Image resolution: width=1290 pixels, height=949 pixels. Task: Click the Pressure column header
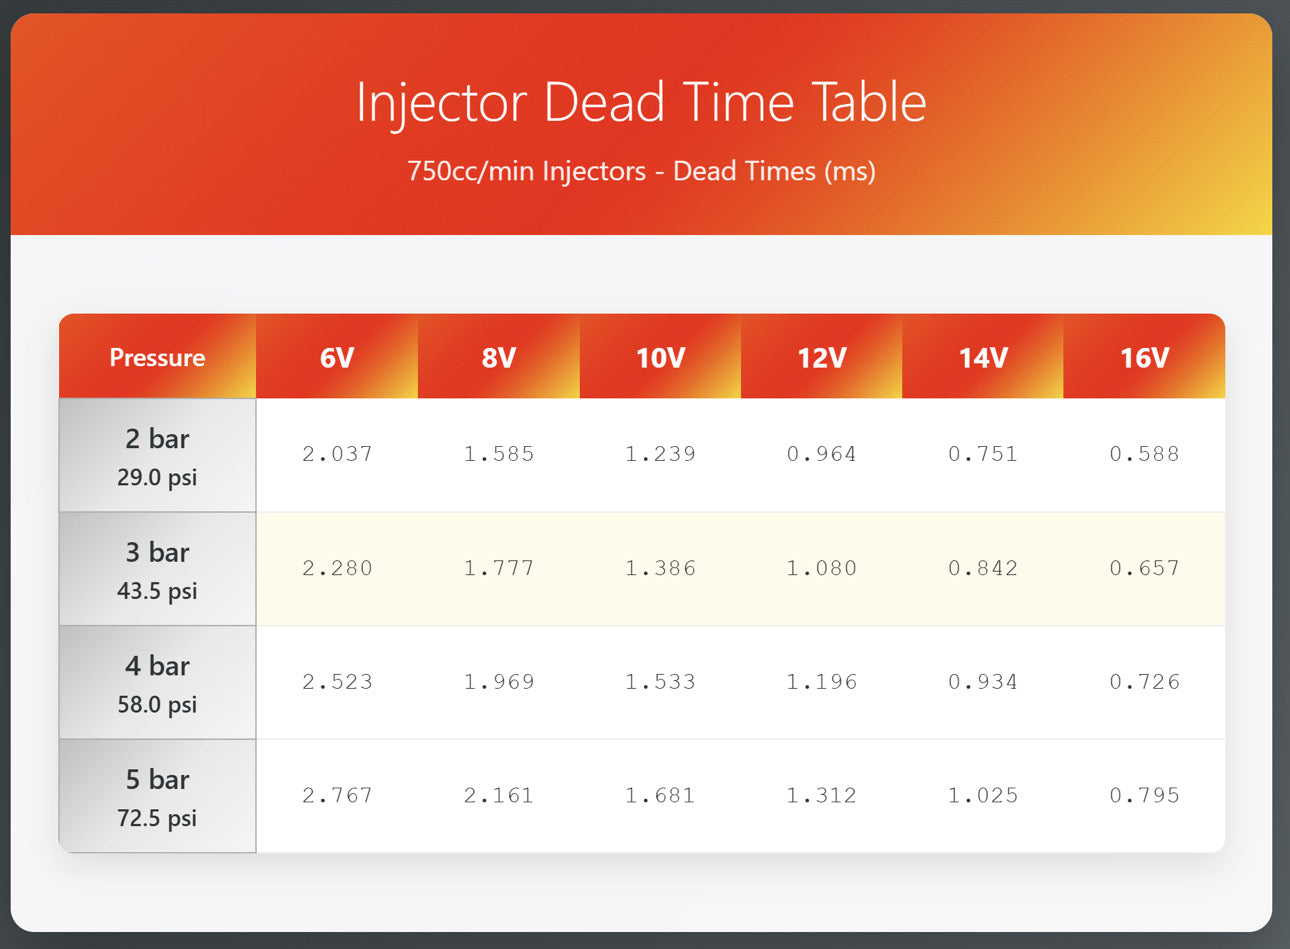click(157, 357)
